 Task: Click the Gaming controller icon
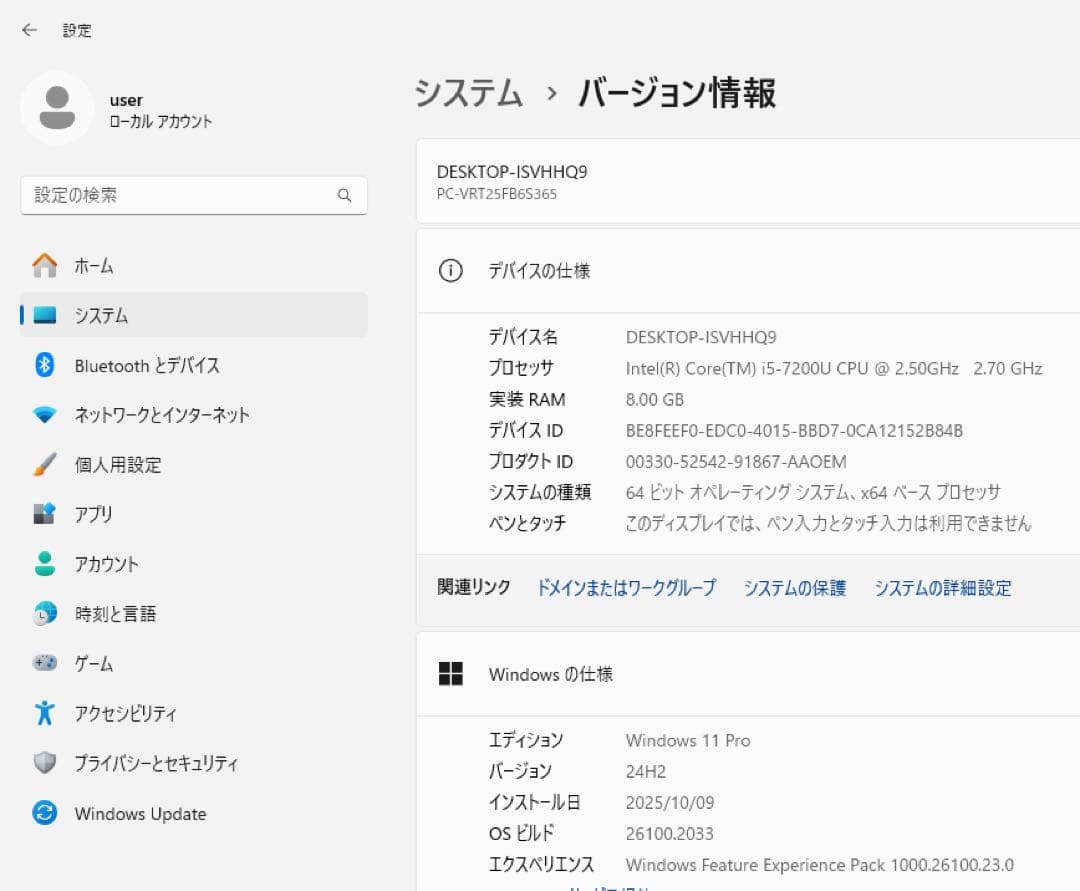click(x=45, y=662)
